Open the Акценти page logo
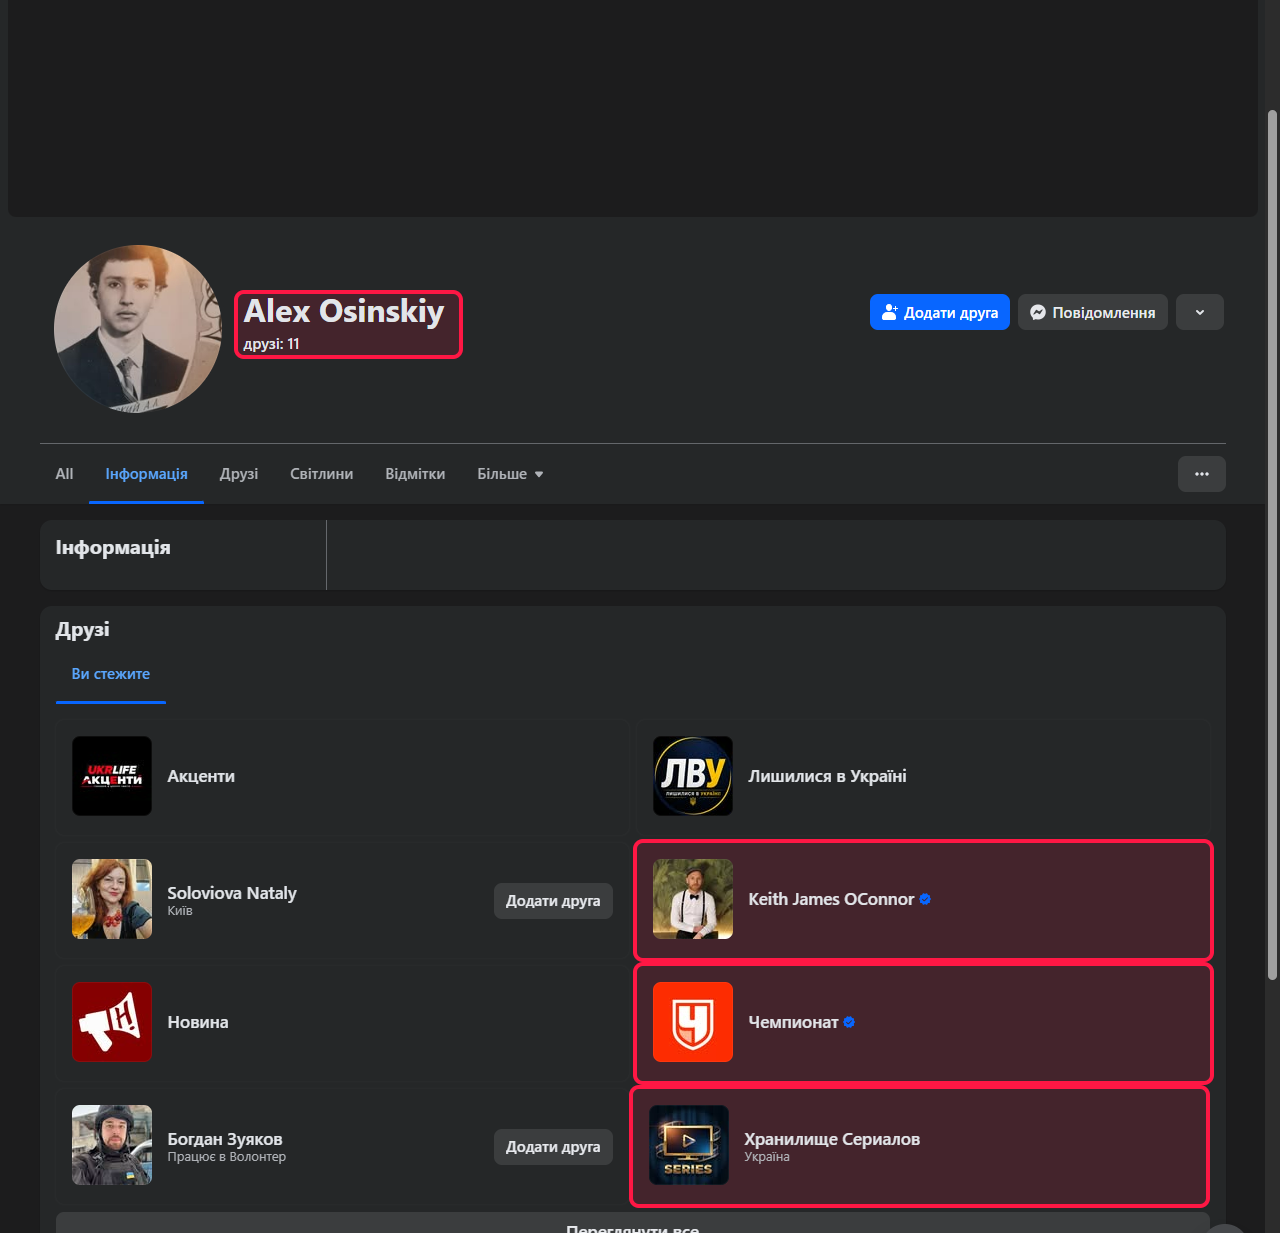This screenshot has height=1233, width=1280. click(x=112, y=776)
